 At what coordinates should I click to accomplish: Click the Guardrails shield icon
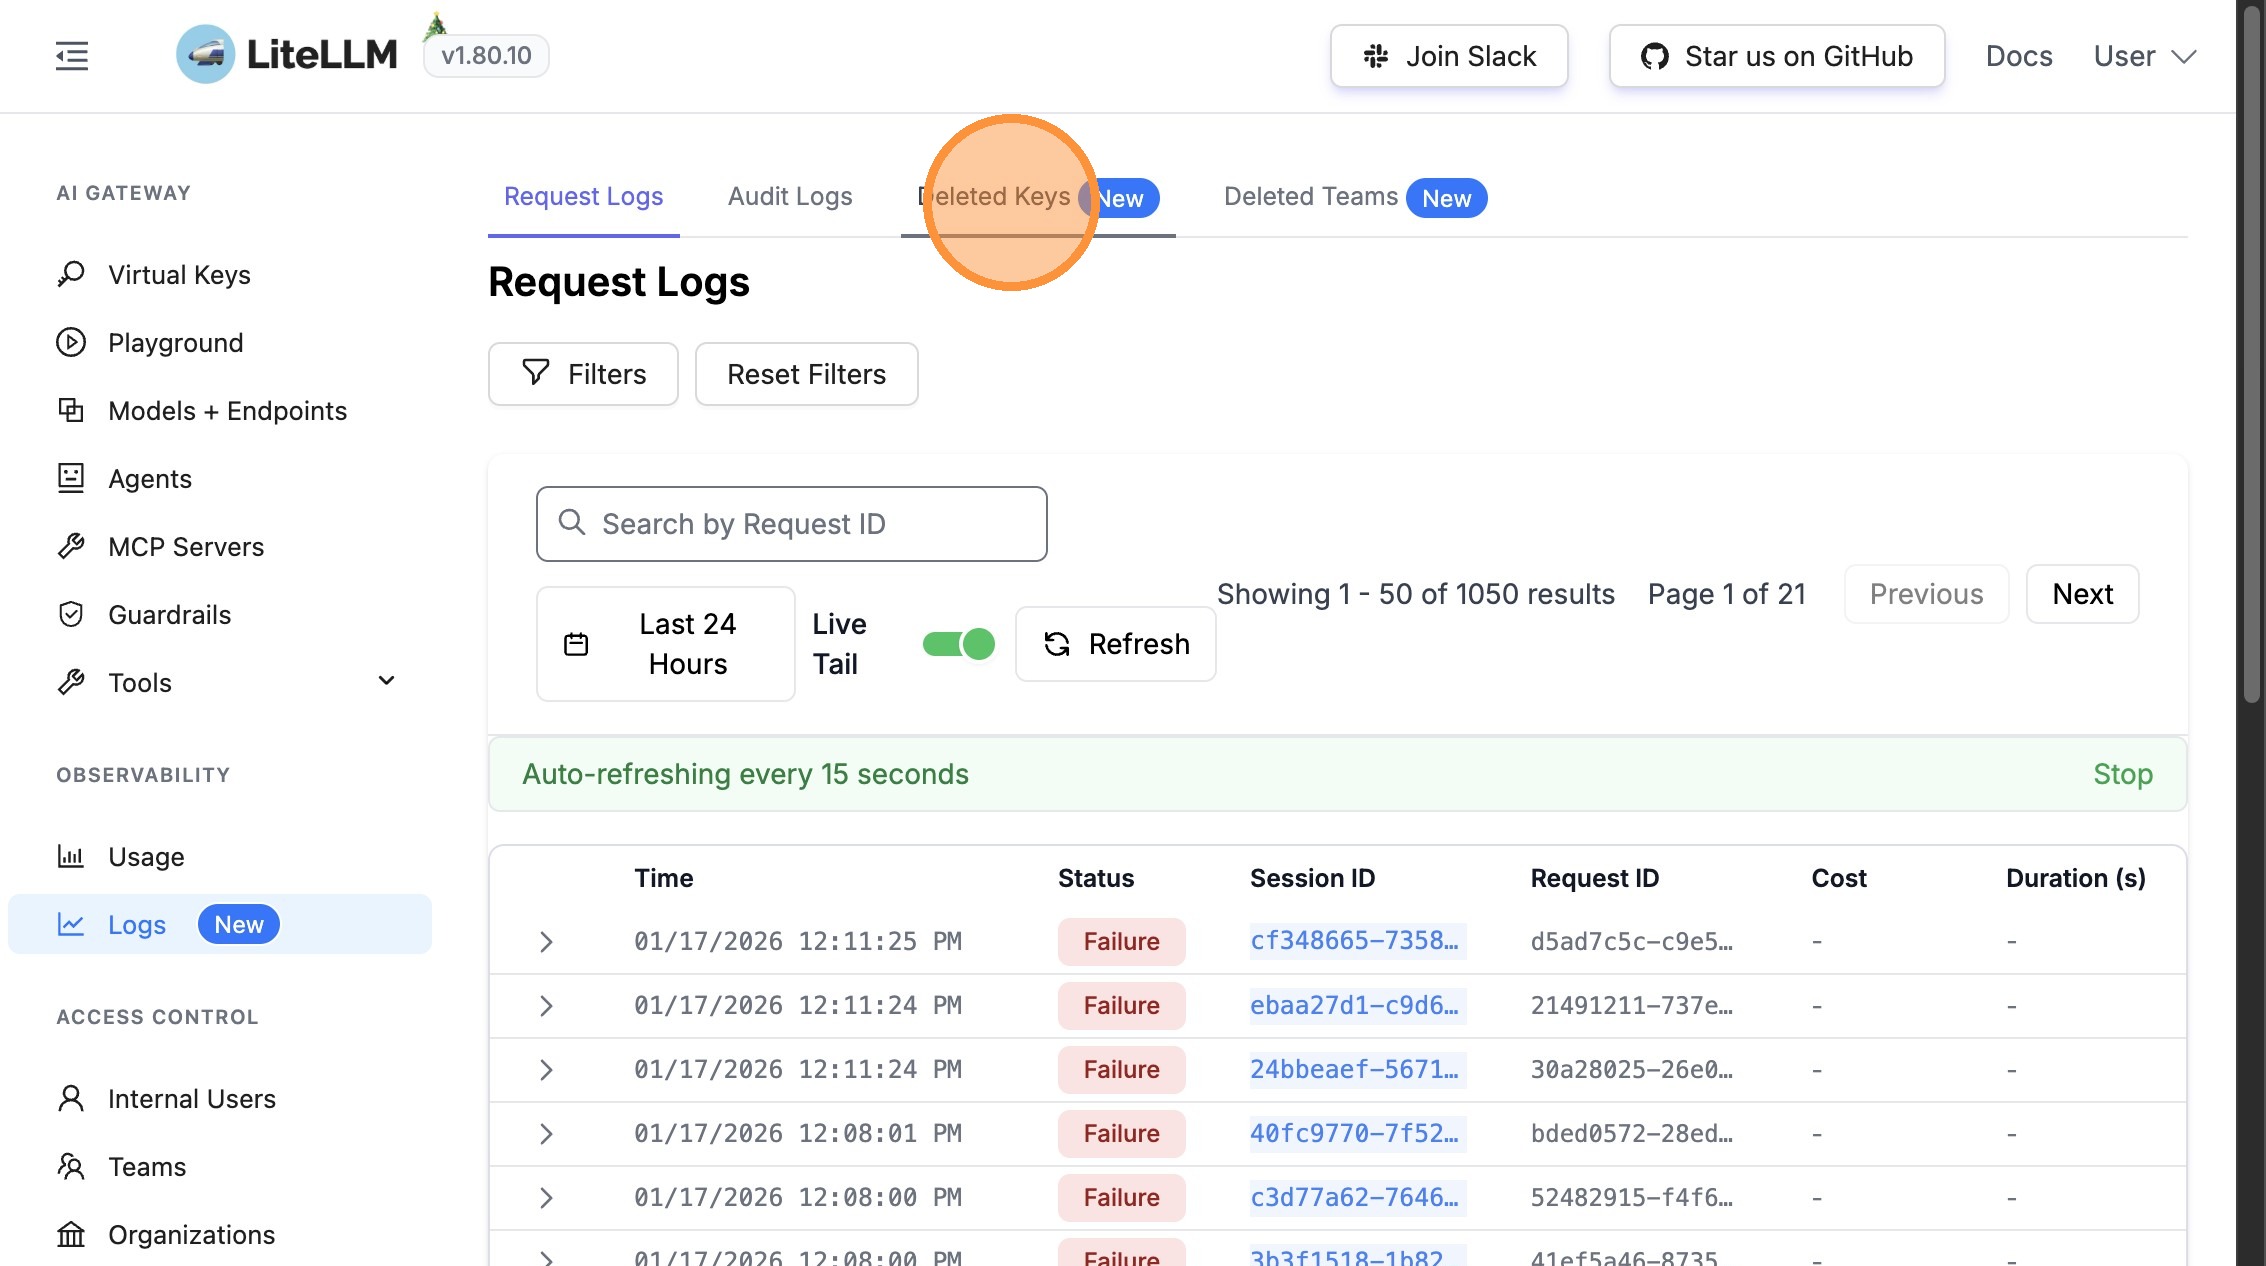tap(71, 614)
